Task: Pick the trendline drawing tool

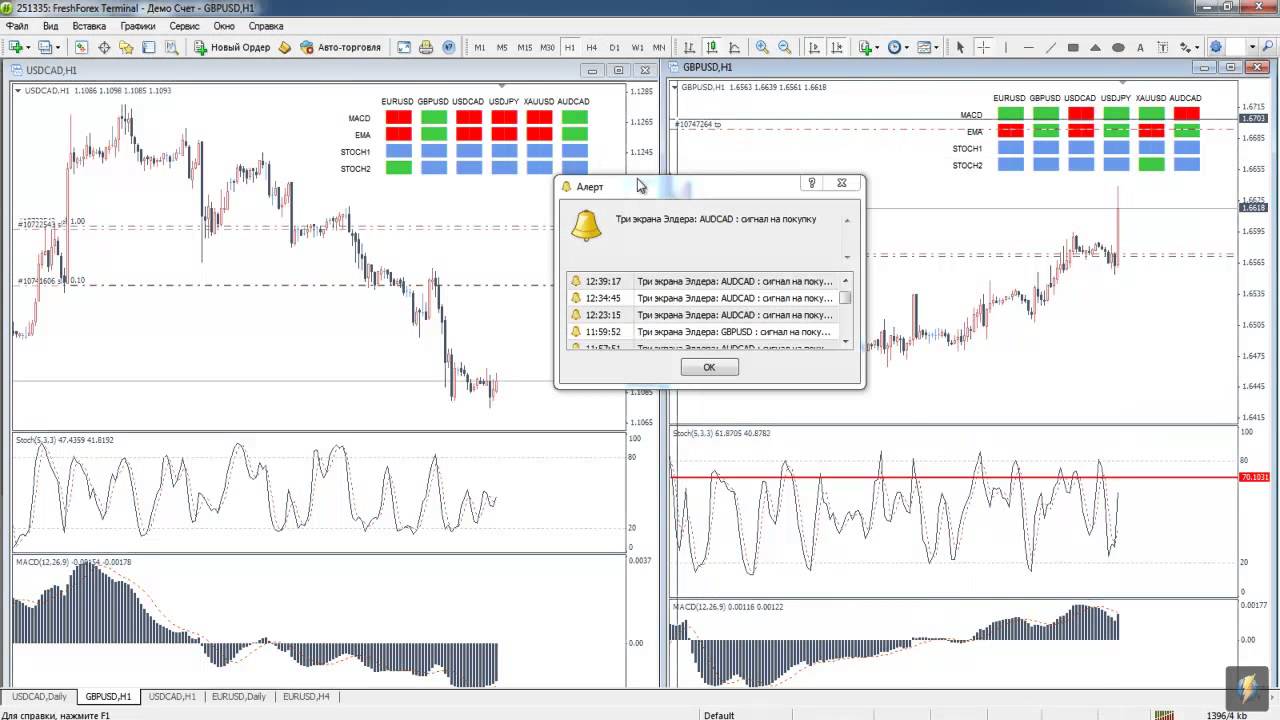Action: pyautogui.click(x=1050, y=47)
